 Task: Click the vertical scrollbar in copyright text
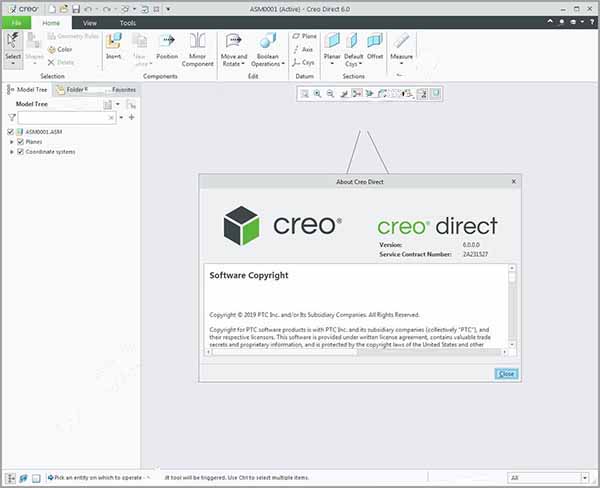[x=512, y=306]
